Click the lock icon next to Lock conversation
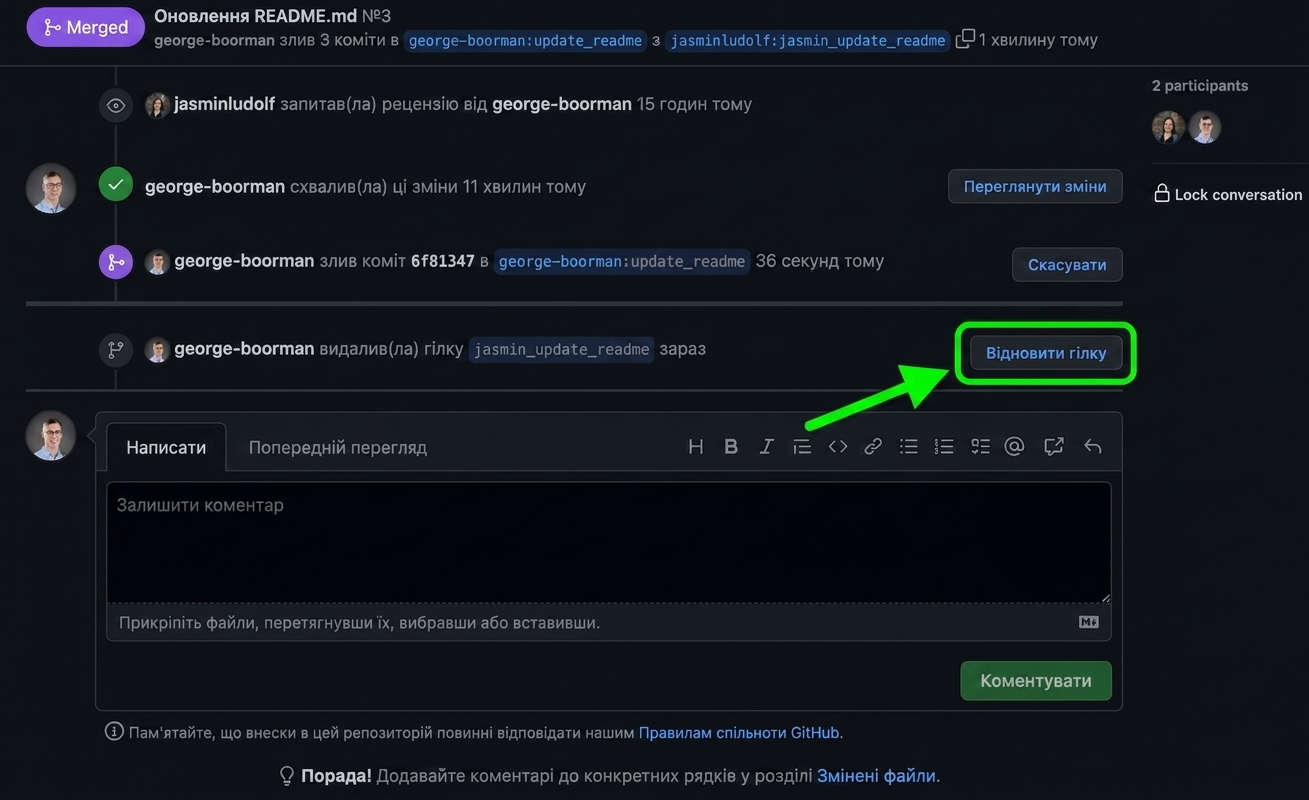 (x=1162, y=194)
